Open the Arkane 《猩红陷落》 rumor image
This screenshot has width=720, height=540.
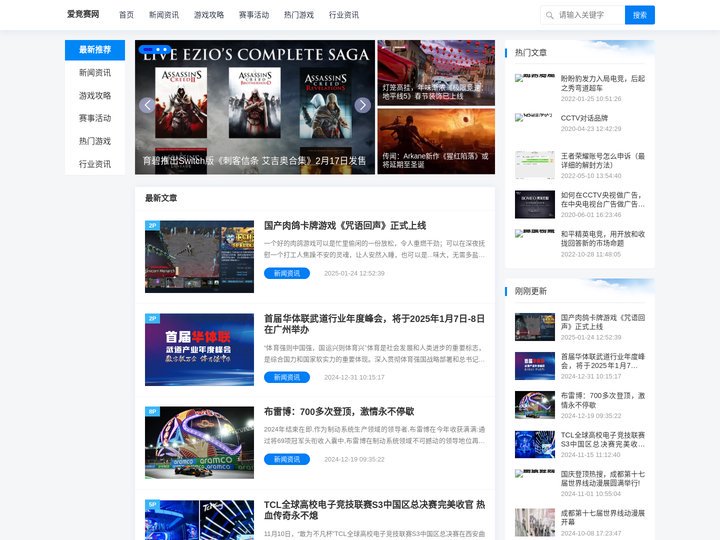[436, 141]
